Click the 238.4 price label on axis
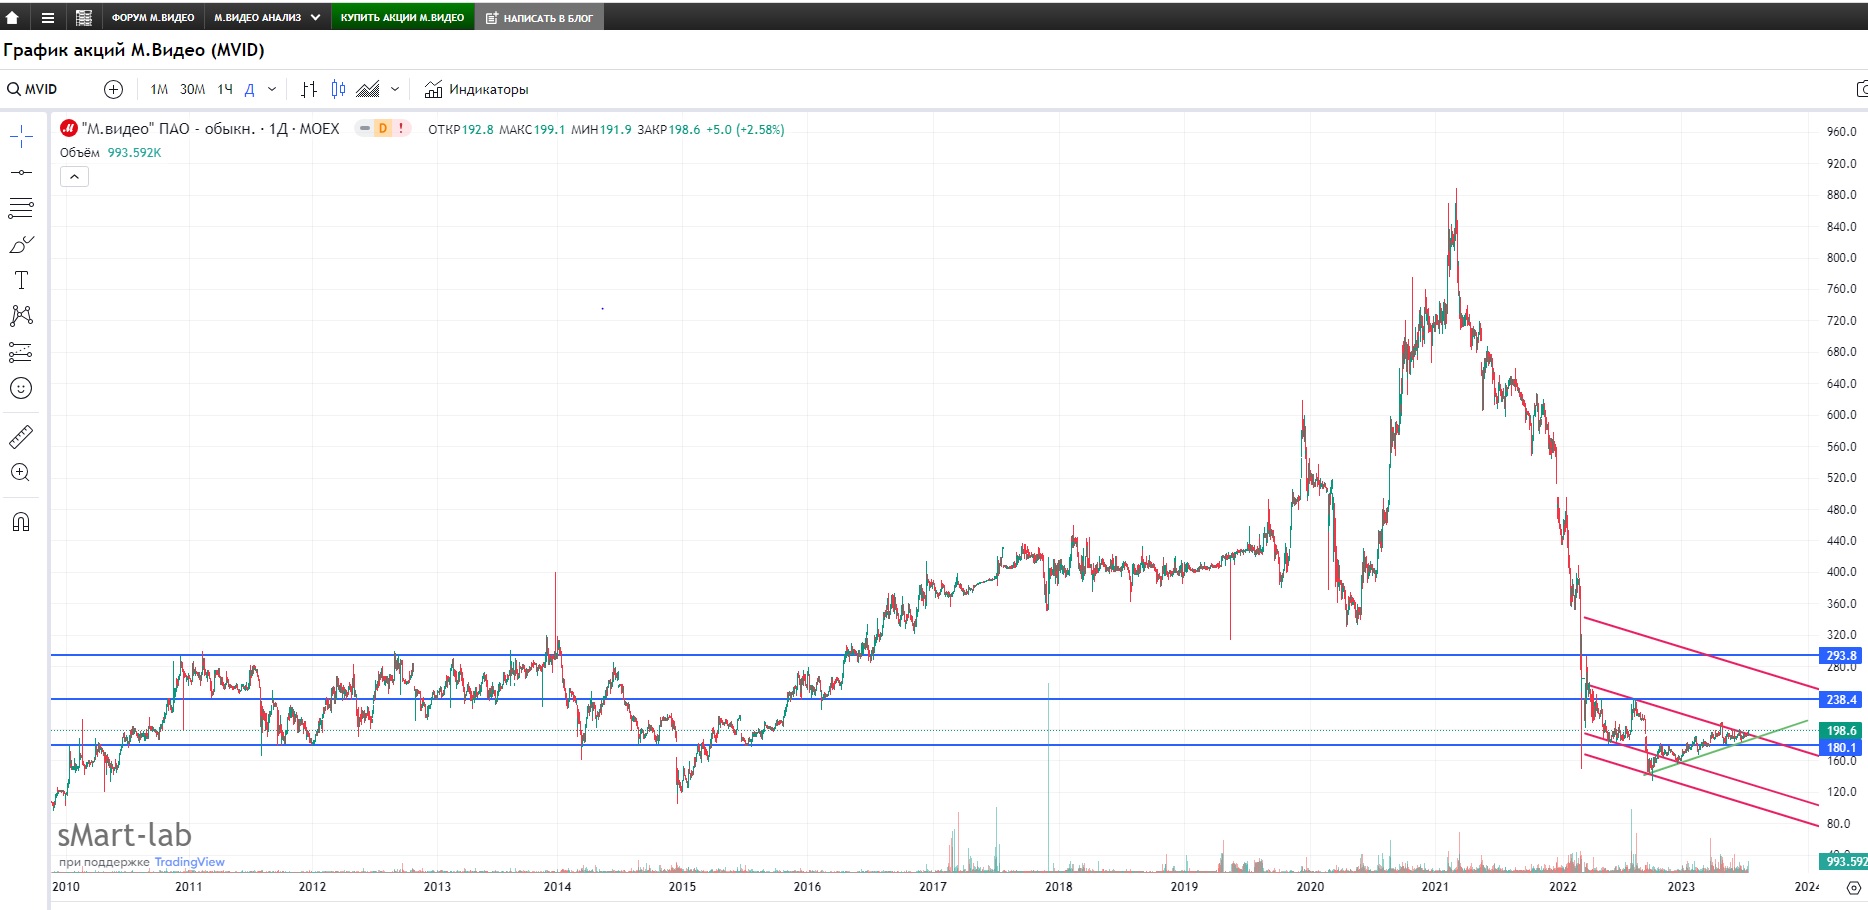Screen dimensions: 1868x910 coord(1841,700)
